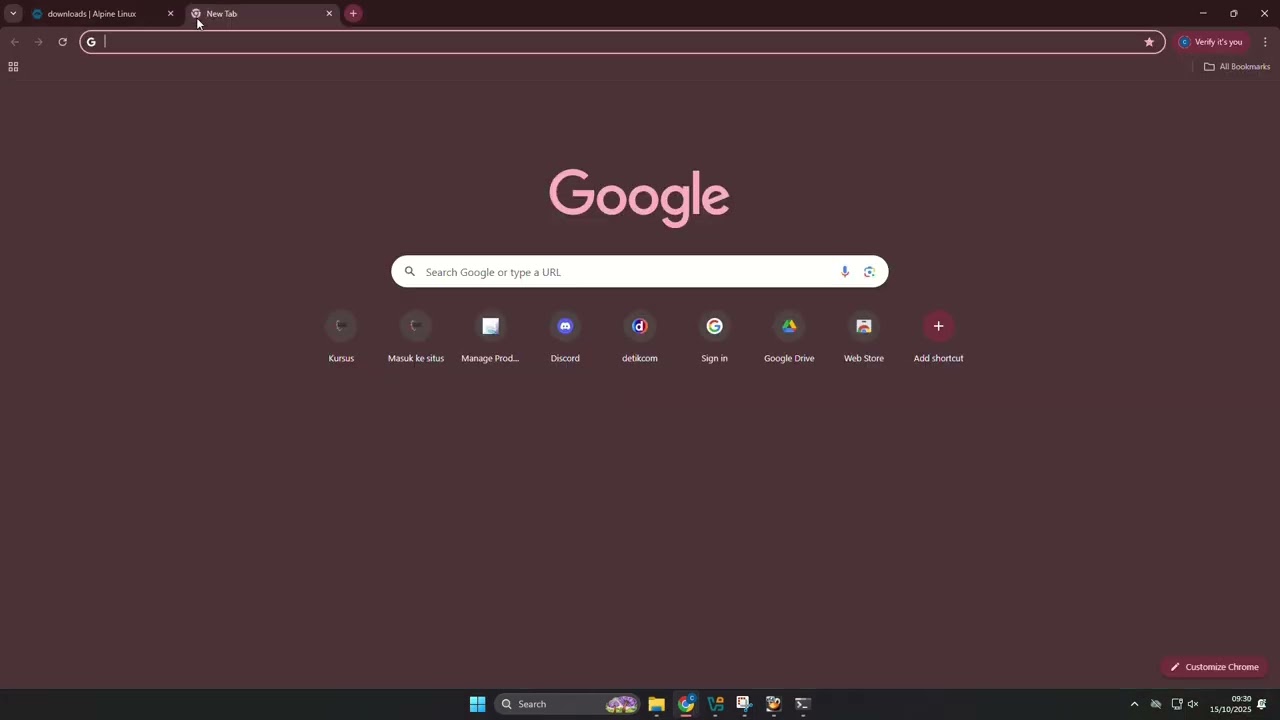Reload the current page
Image resolution: width=1280 pixels, height=720 pixels.
coord(62,42)
